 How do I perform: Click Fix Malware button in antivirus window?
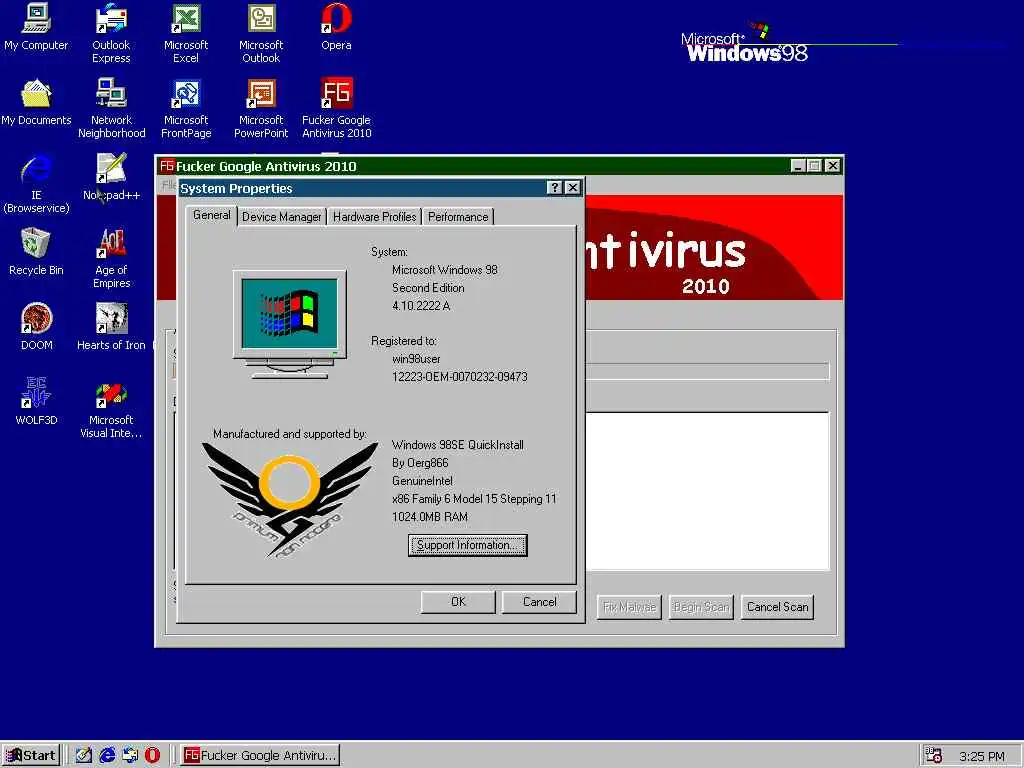pyautogui.click(x=629, y=607)
